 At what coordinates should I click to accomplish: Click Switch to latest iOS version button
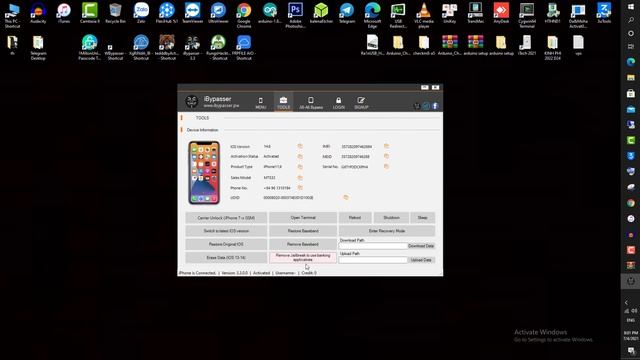226,231
